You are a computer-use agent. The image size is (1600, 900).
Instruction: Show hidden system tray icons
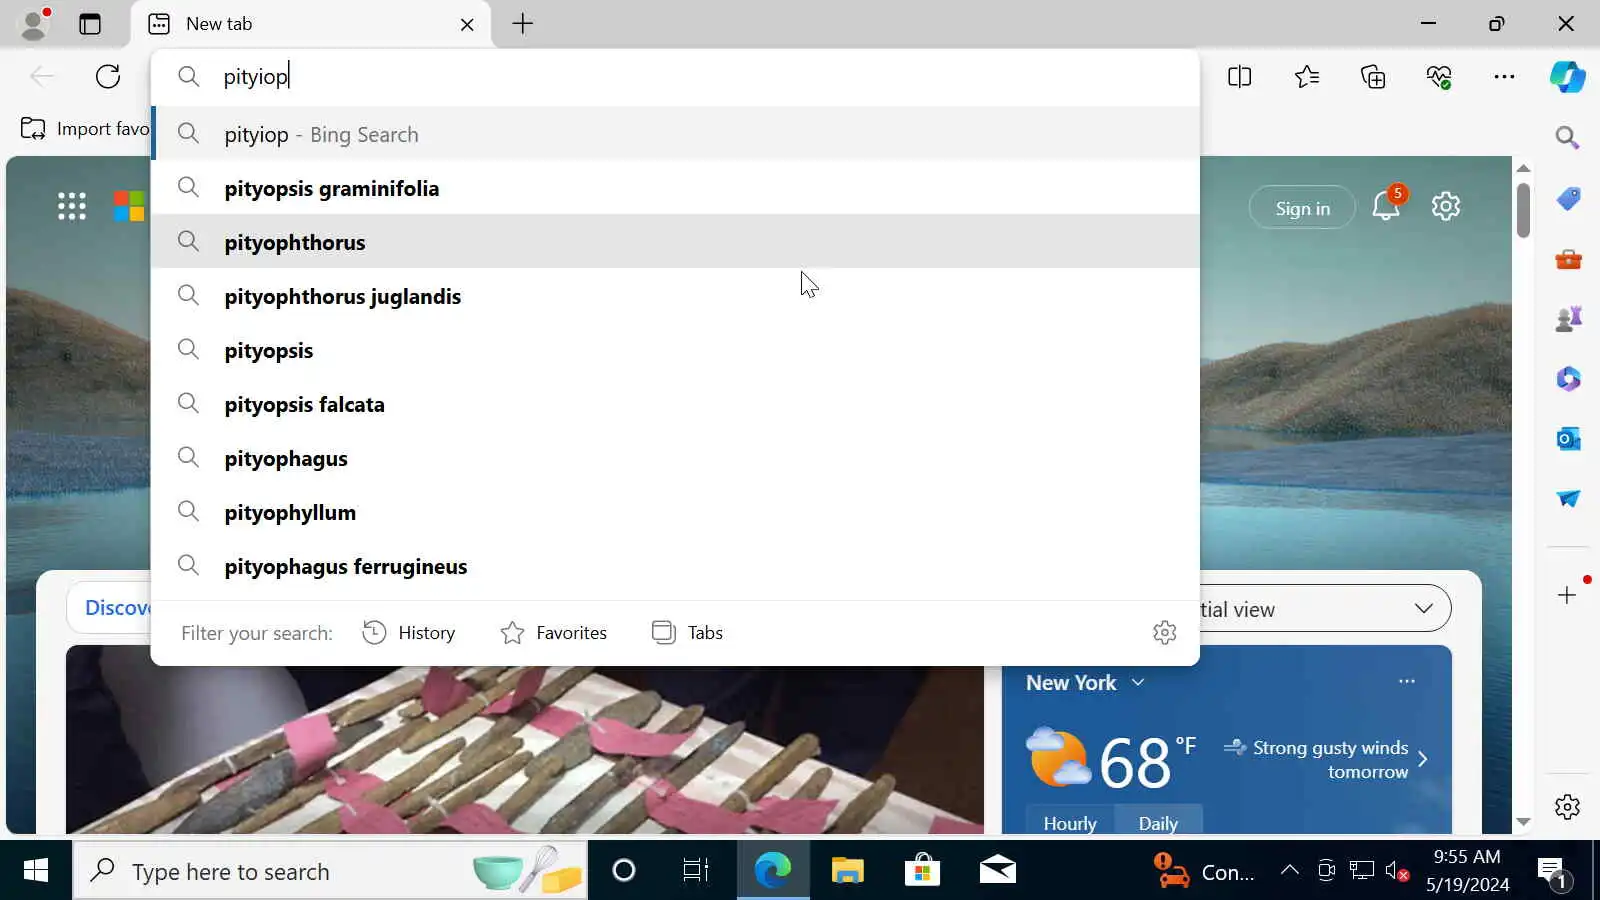point(1290,870)
